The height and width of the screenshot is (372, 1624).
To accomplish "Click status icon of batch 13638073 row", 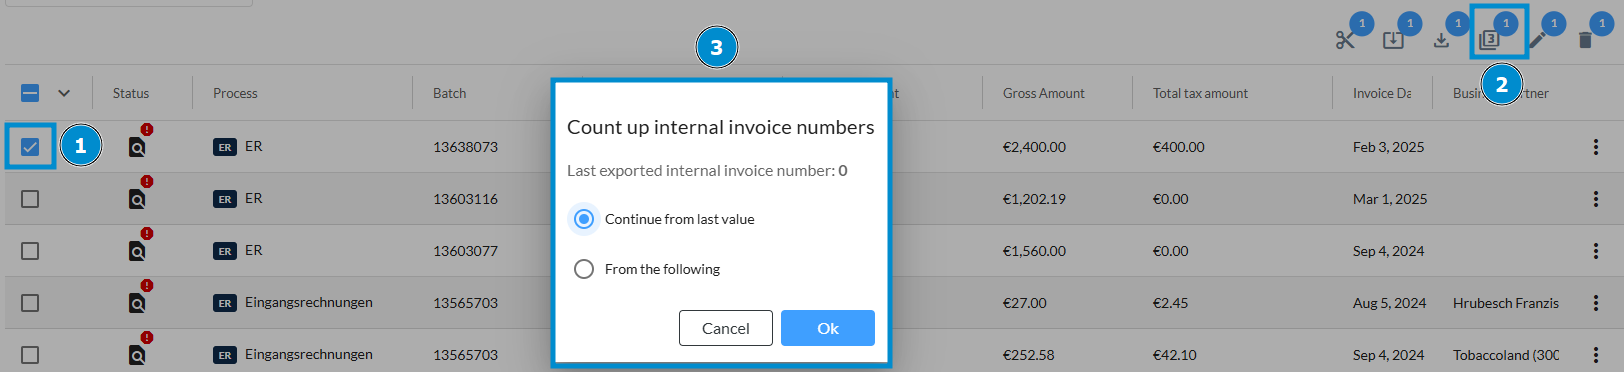I will click(x=137, y=147).
